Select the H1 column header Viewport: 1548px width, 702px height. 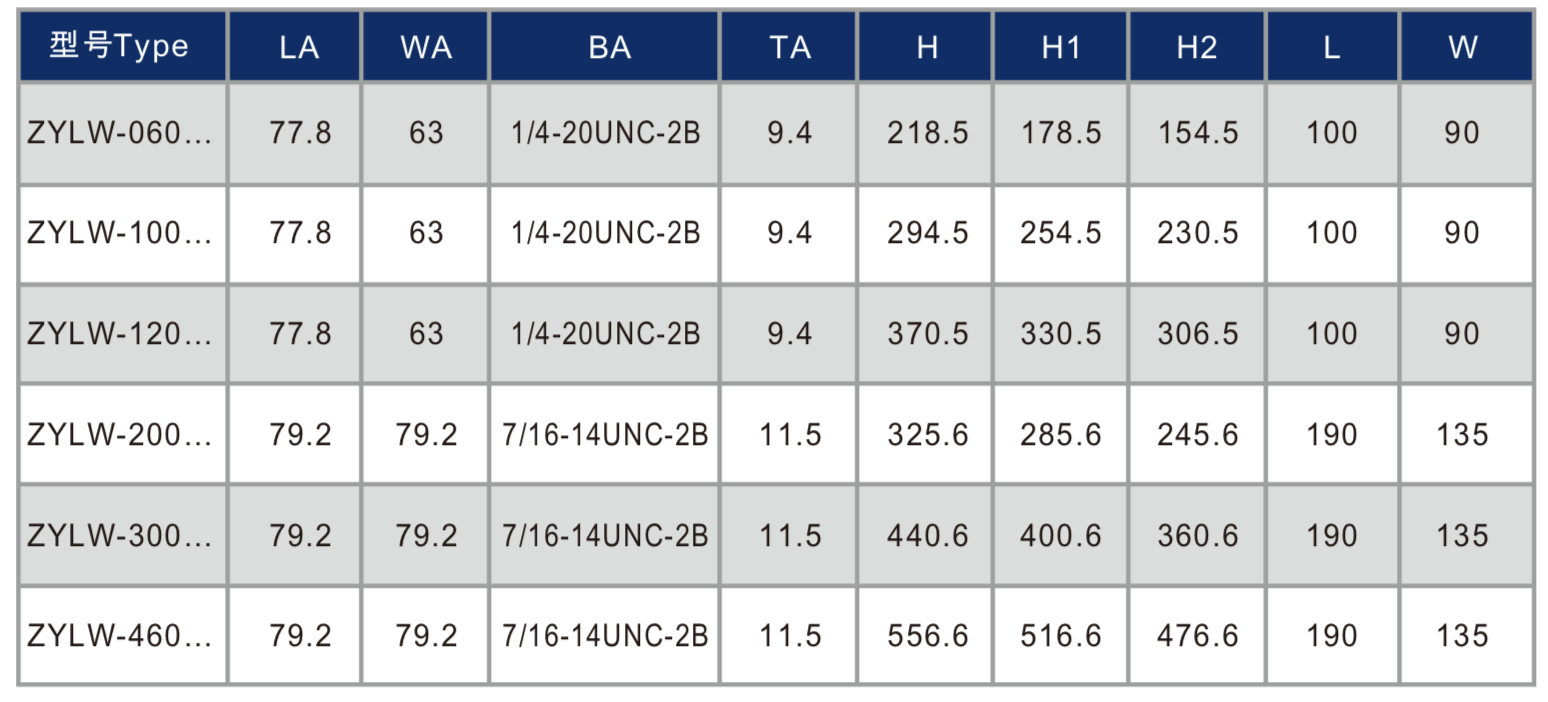1060,47
